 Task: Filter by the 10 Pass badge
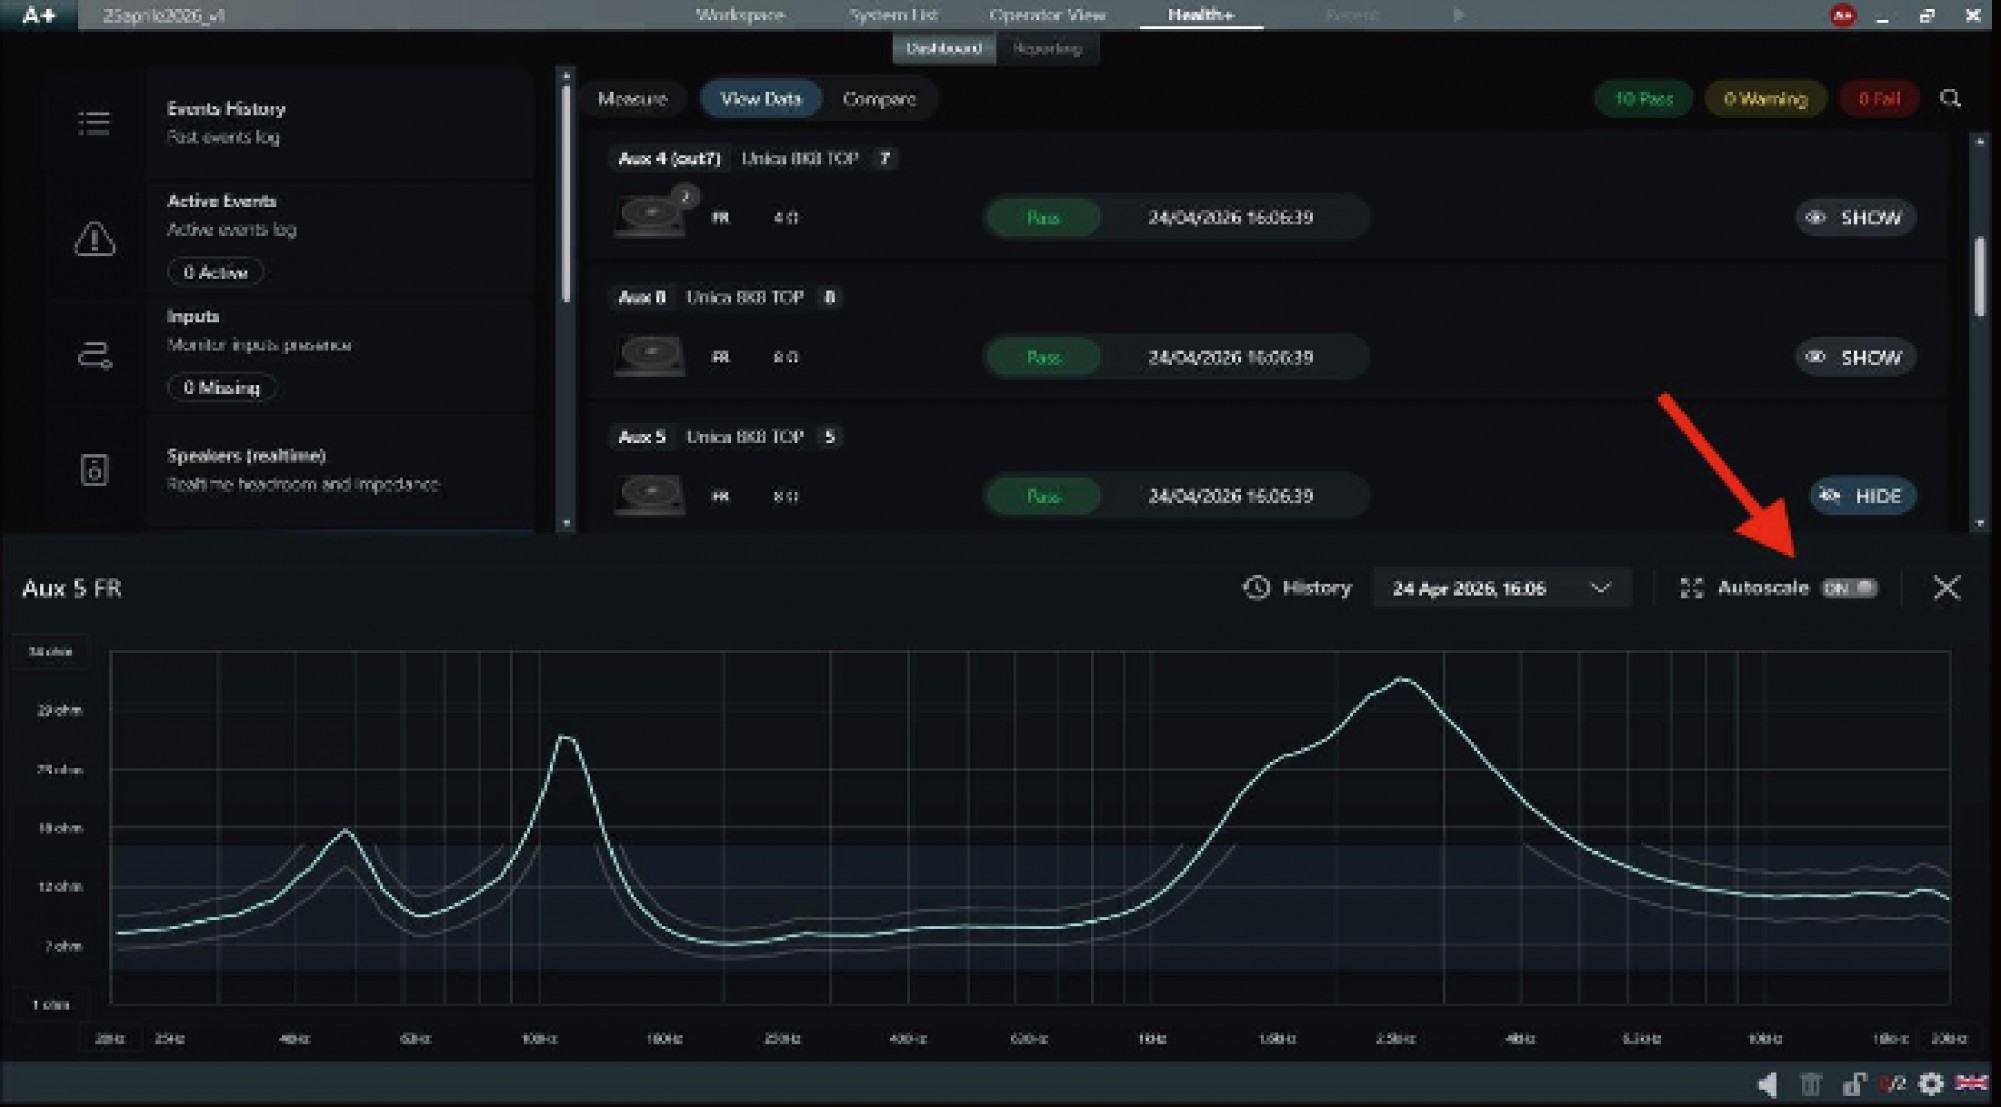point(1643,98)
